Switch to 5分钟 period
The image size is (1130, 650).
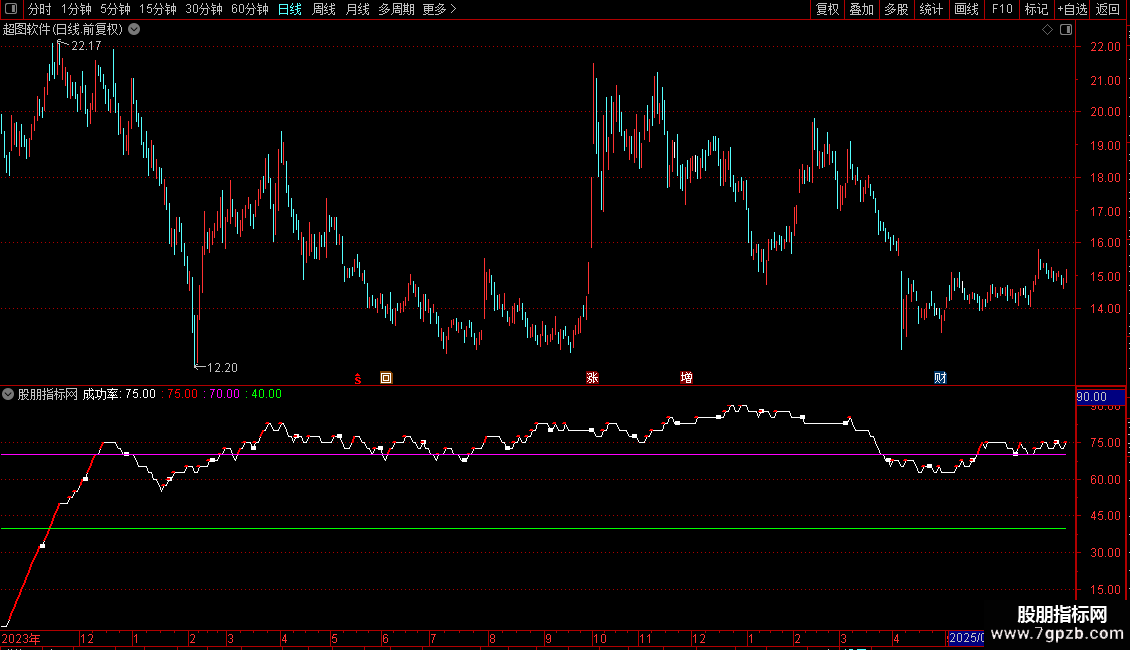click(x=115, y=9)
